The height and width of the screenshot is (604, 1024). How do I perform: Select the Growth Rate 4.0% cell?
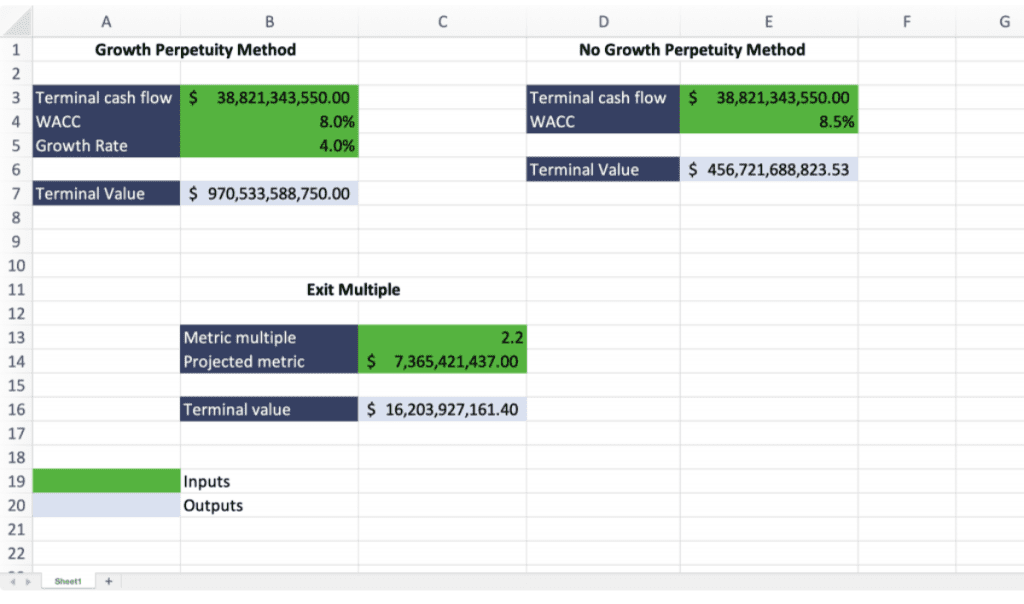click(268, 145)
